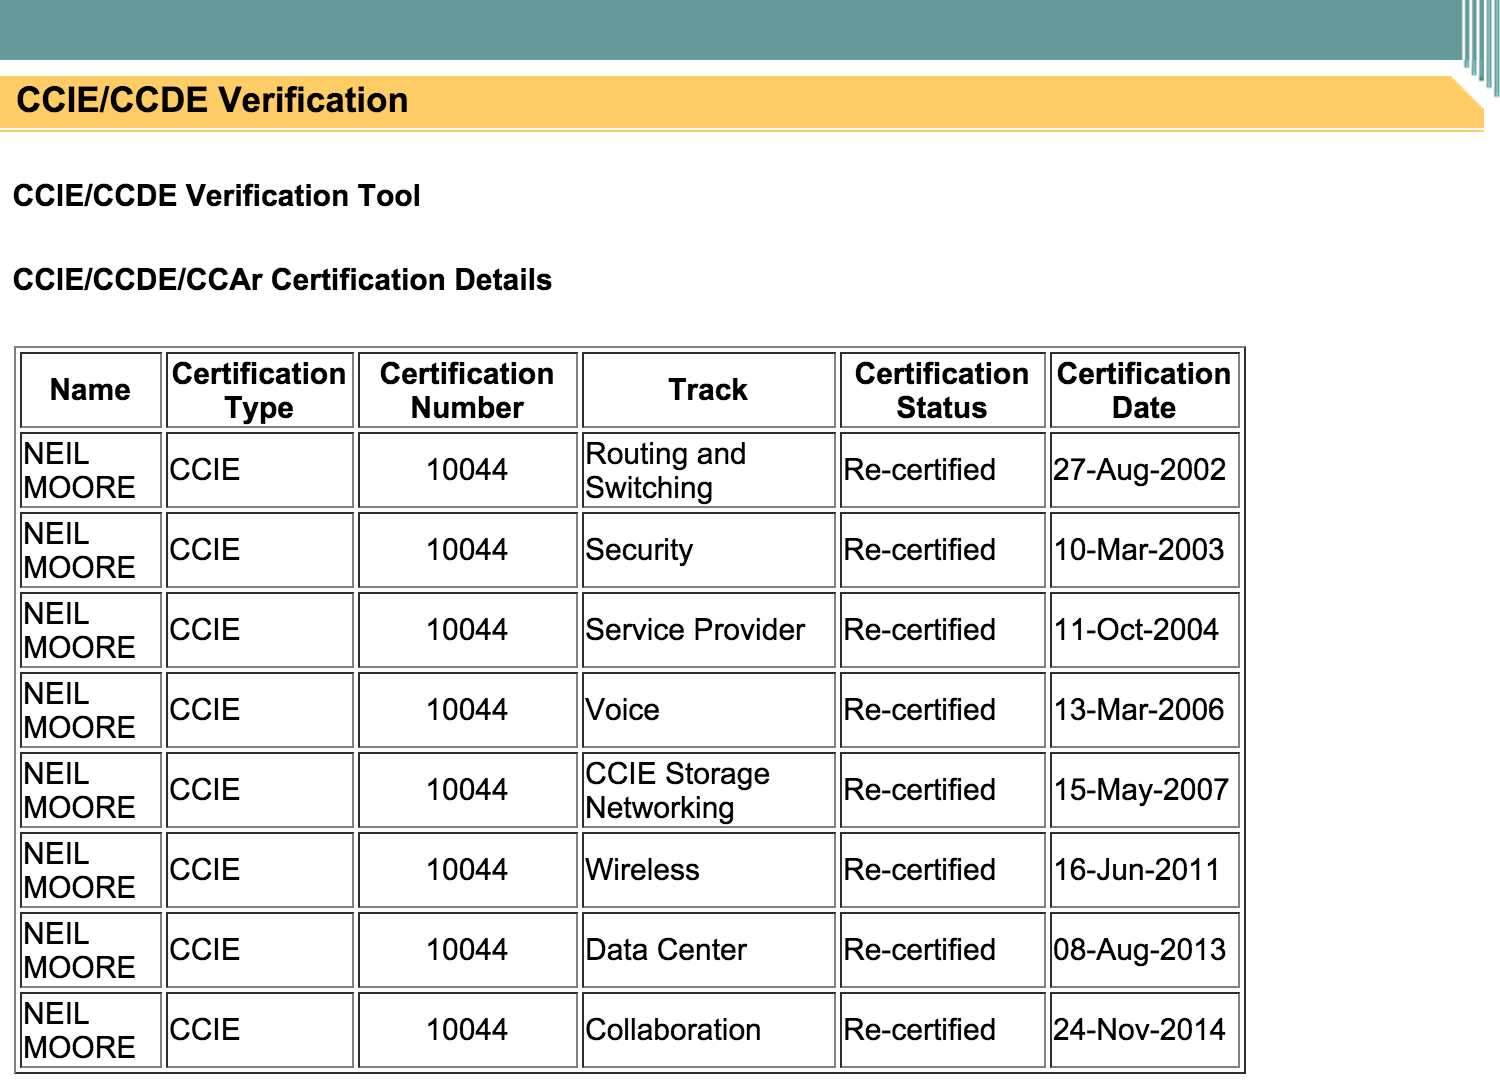Viewport: 1500px width, 1088px height.
Task: Click the date 13-Mar-2006
Action: coord(1139,710)
